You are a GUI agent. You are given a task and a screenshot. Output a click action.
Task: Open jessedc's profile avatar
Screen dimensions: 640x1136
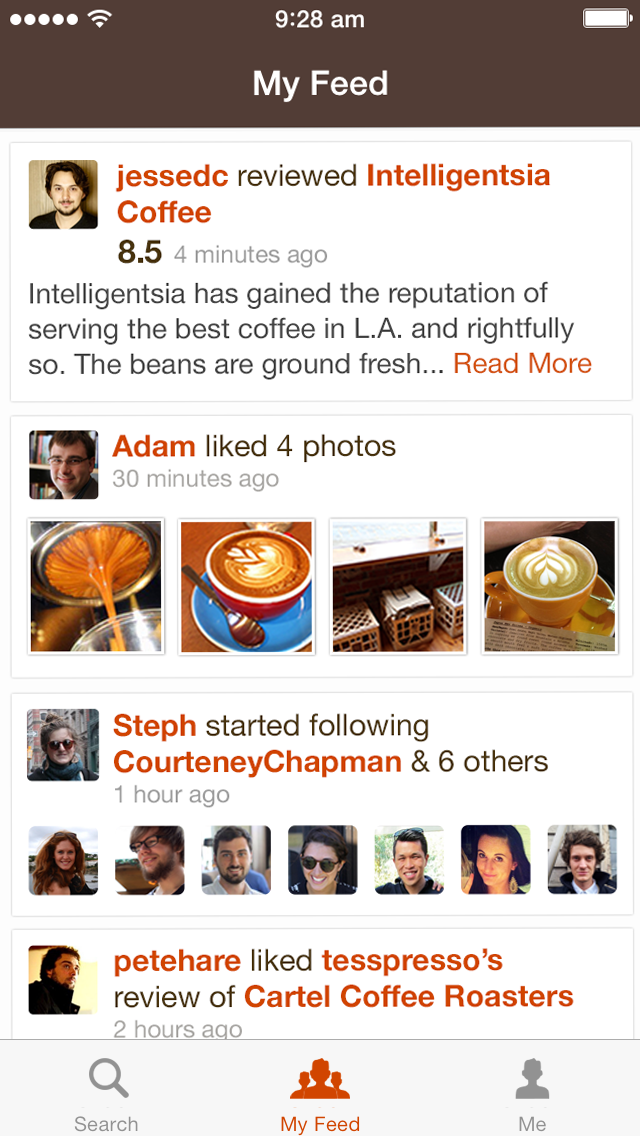click(63, 194)
